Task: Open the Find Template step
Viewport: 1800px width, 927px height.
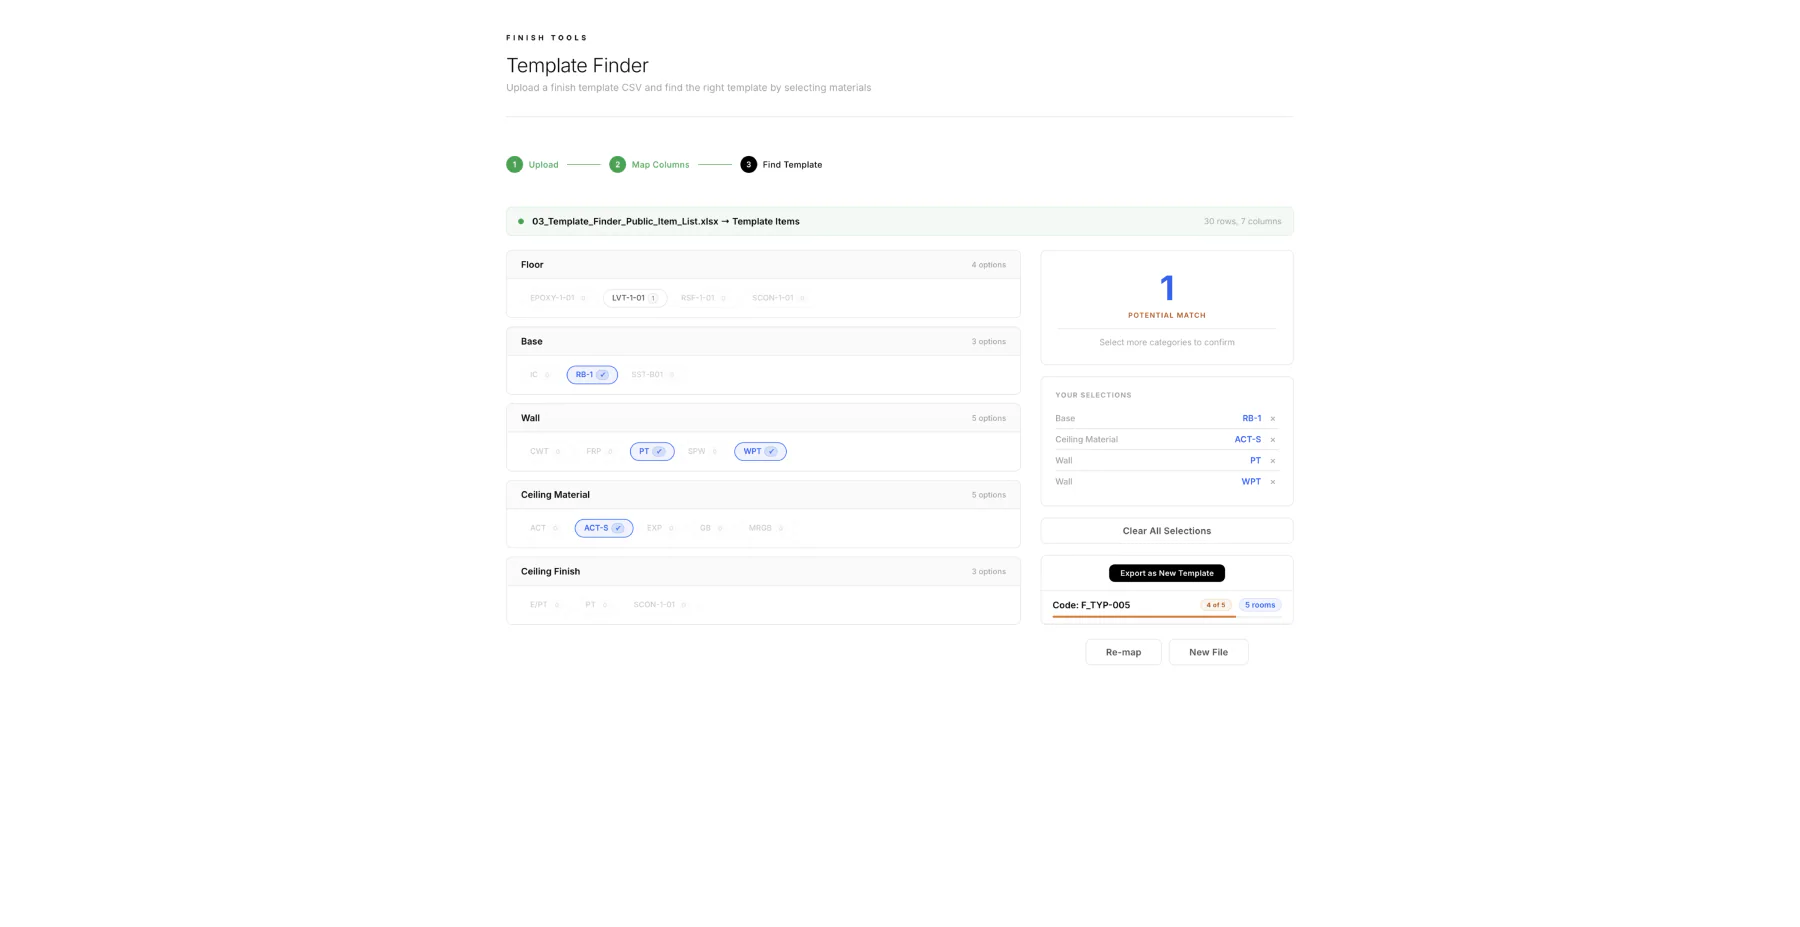Action: (x=748, y=164)
